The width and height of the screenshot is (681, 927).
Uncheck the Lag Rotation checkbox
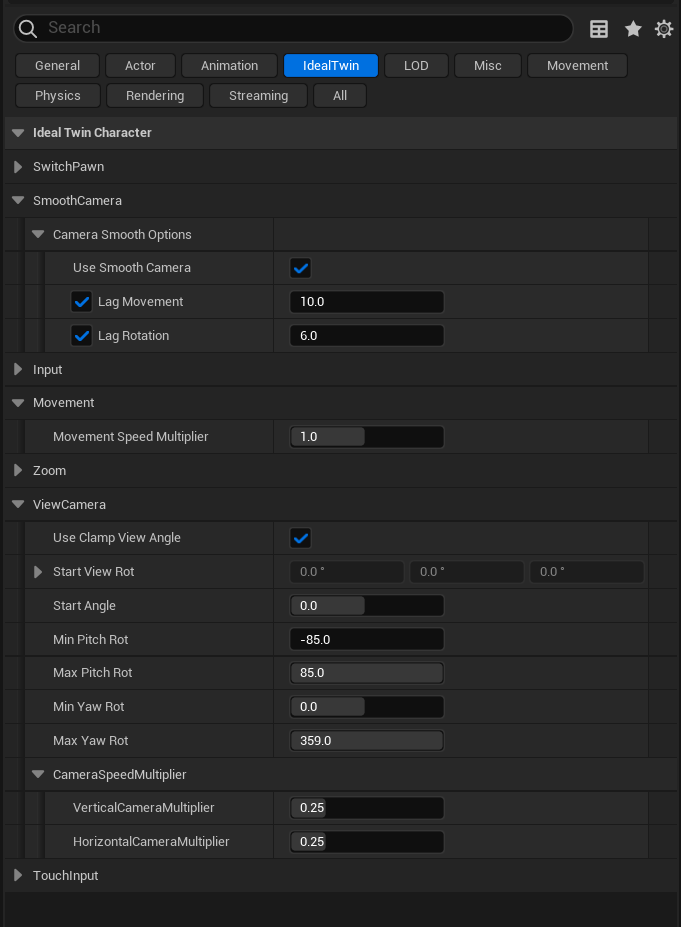click(82, 336)
